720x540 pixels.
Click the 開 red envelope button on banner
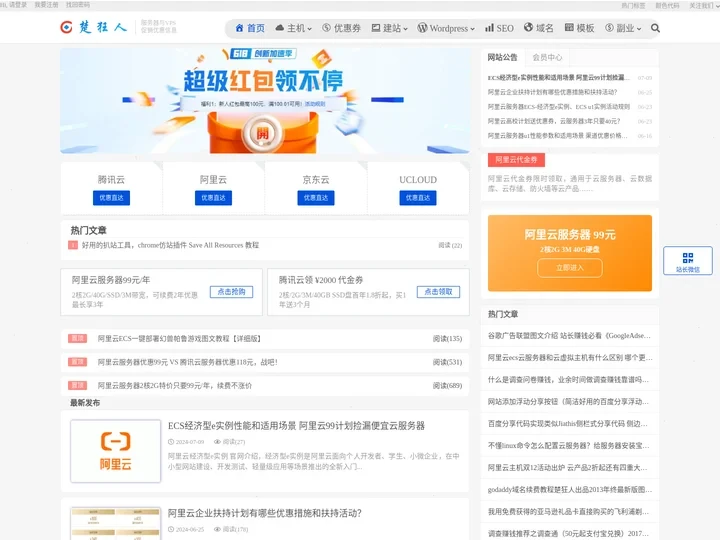(x=262, y=134)
